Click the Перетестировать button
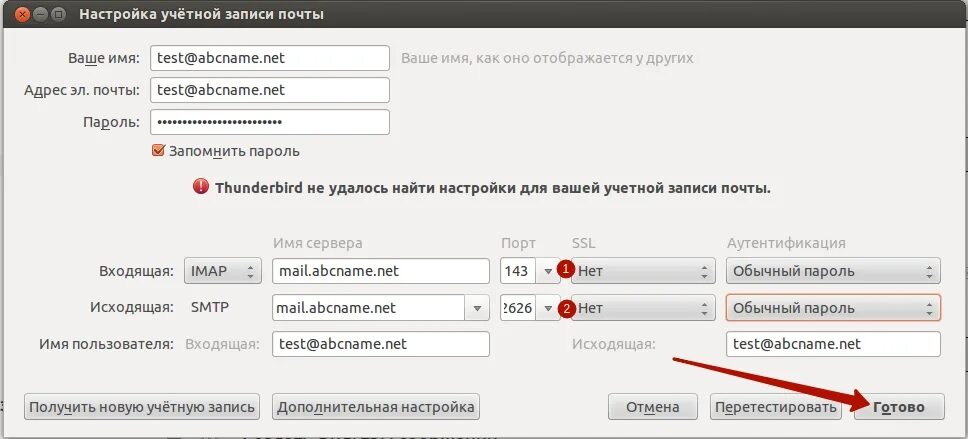The image size is (968, 439). click(776, 407)
